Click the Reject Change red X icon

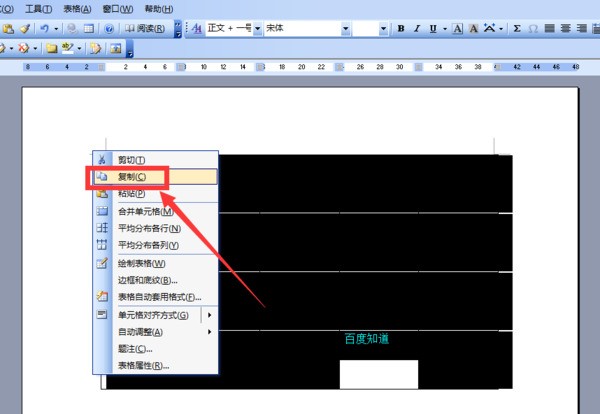24,49
